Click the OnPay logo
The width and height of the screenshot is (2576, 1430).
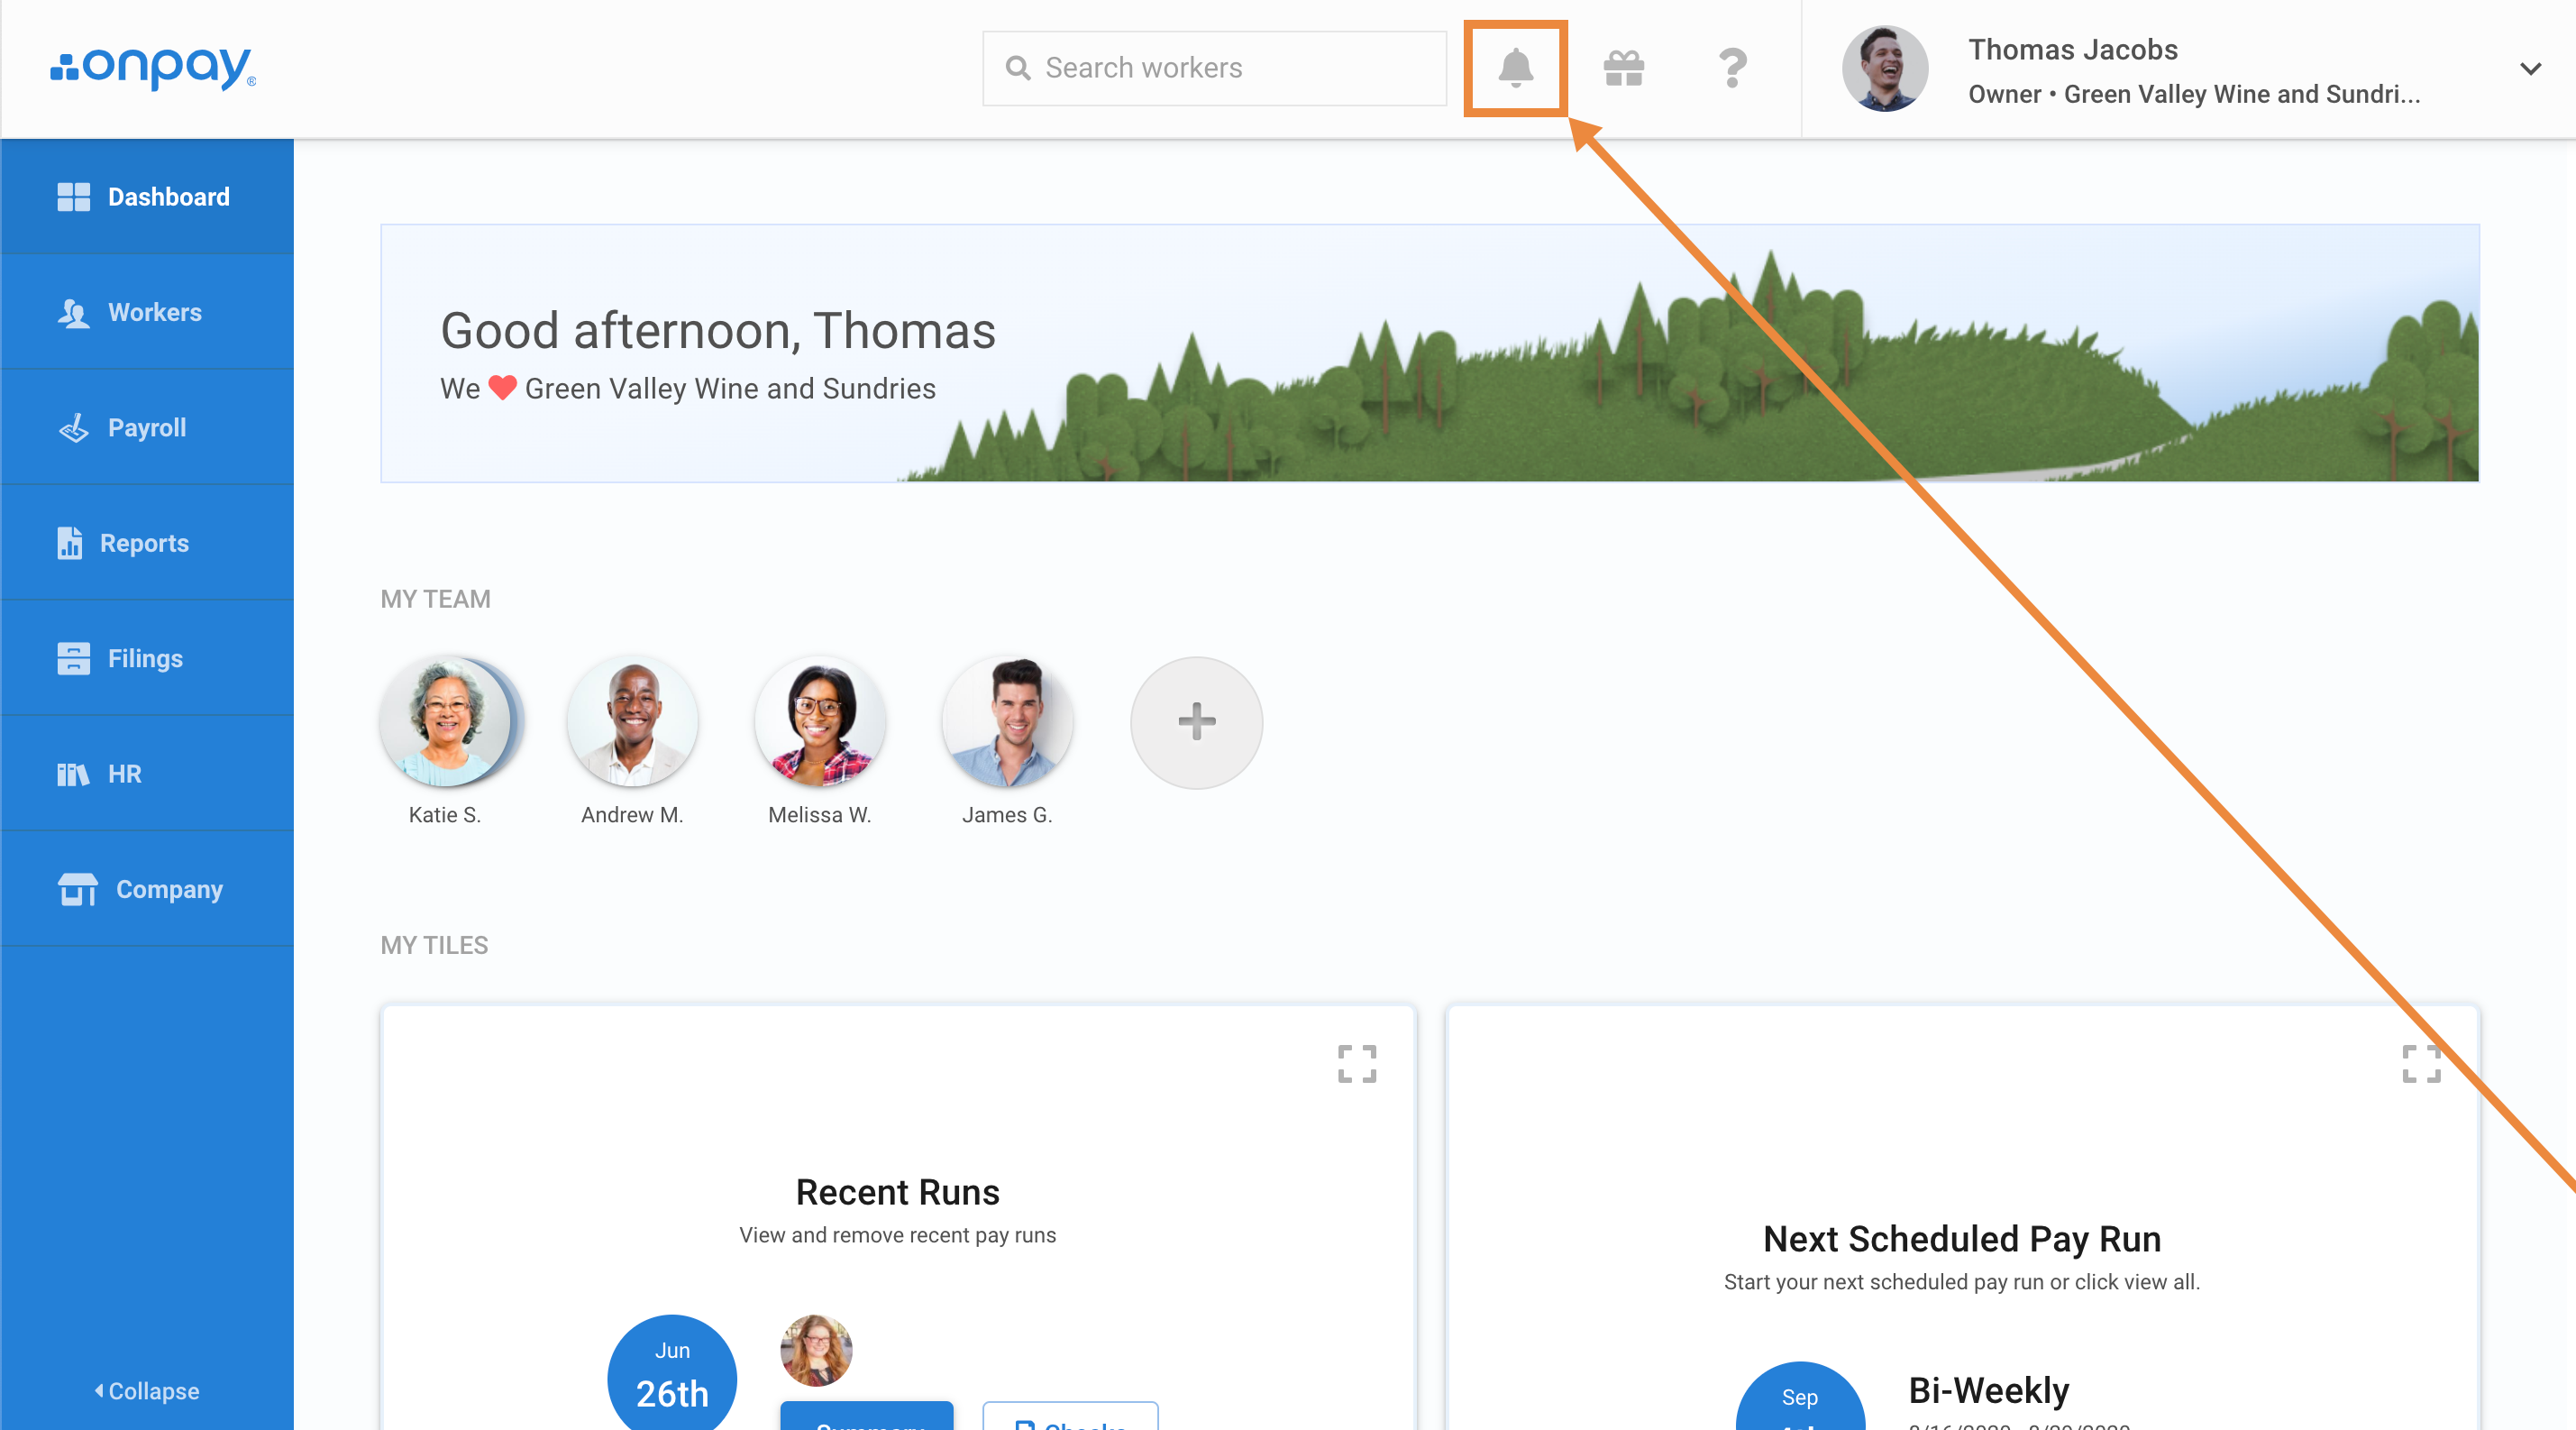(x=153, y=68)
